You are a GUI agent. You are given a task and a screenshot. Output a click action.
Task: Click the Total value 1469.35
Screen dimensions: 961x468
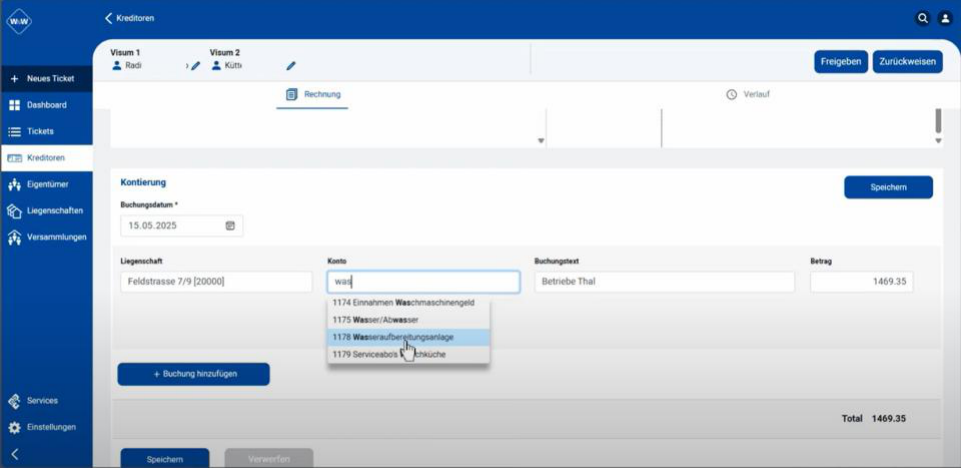pyautogui.click(x=889, y=419)
